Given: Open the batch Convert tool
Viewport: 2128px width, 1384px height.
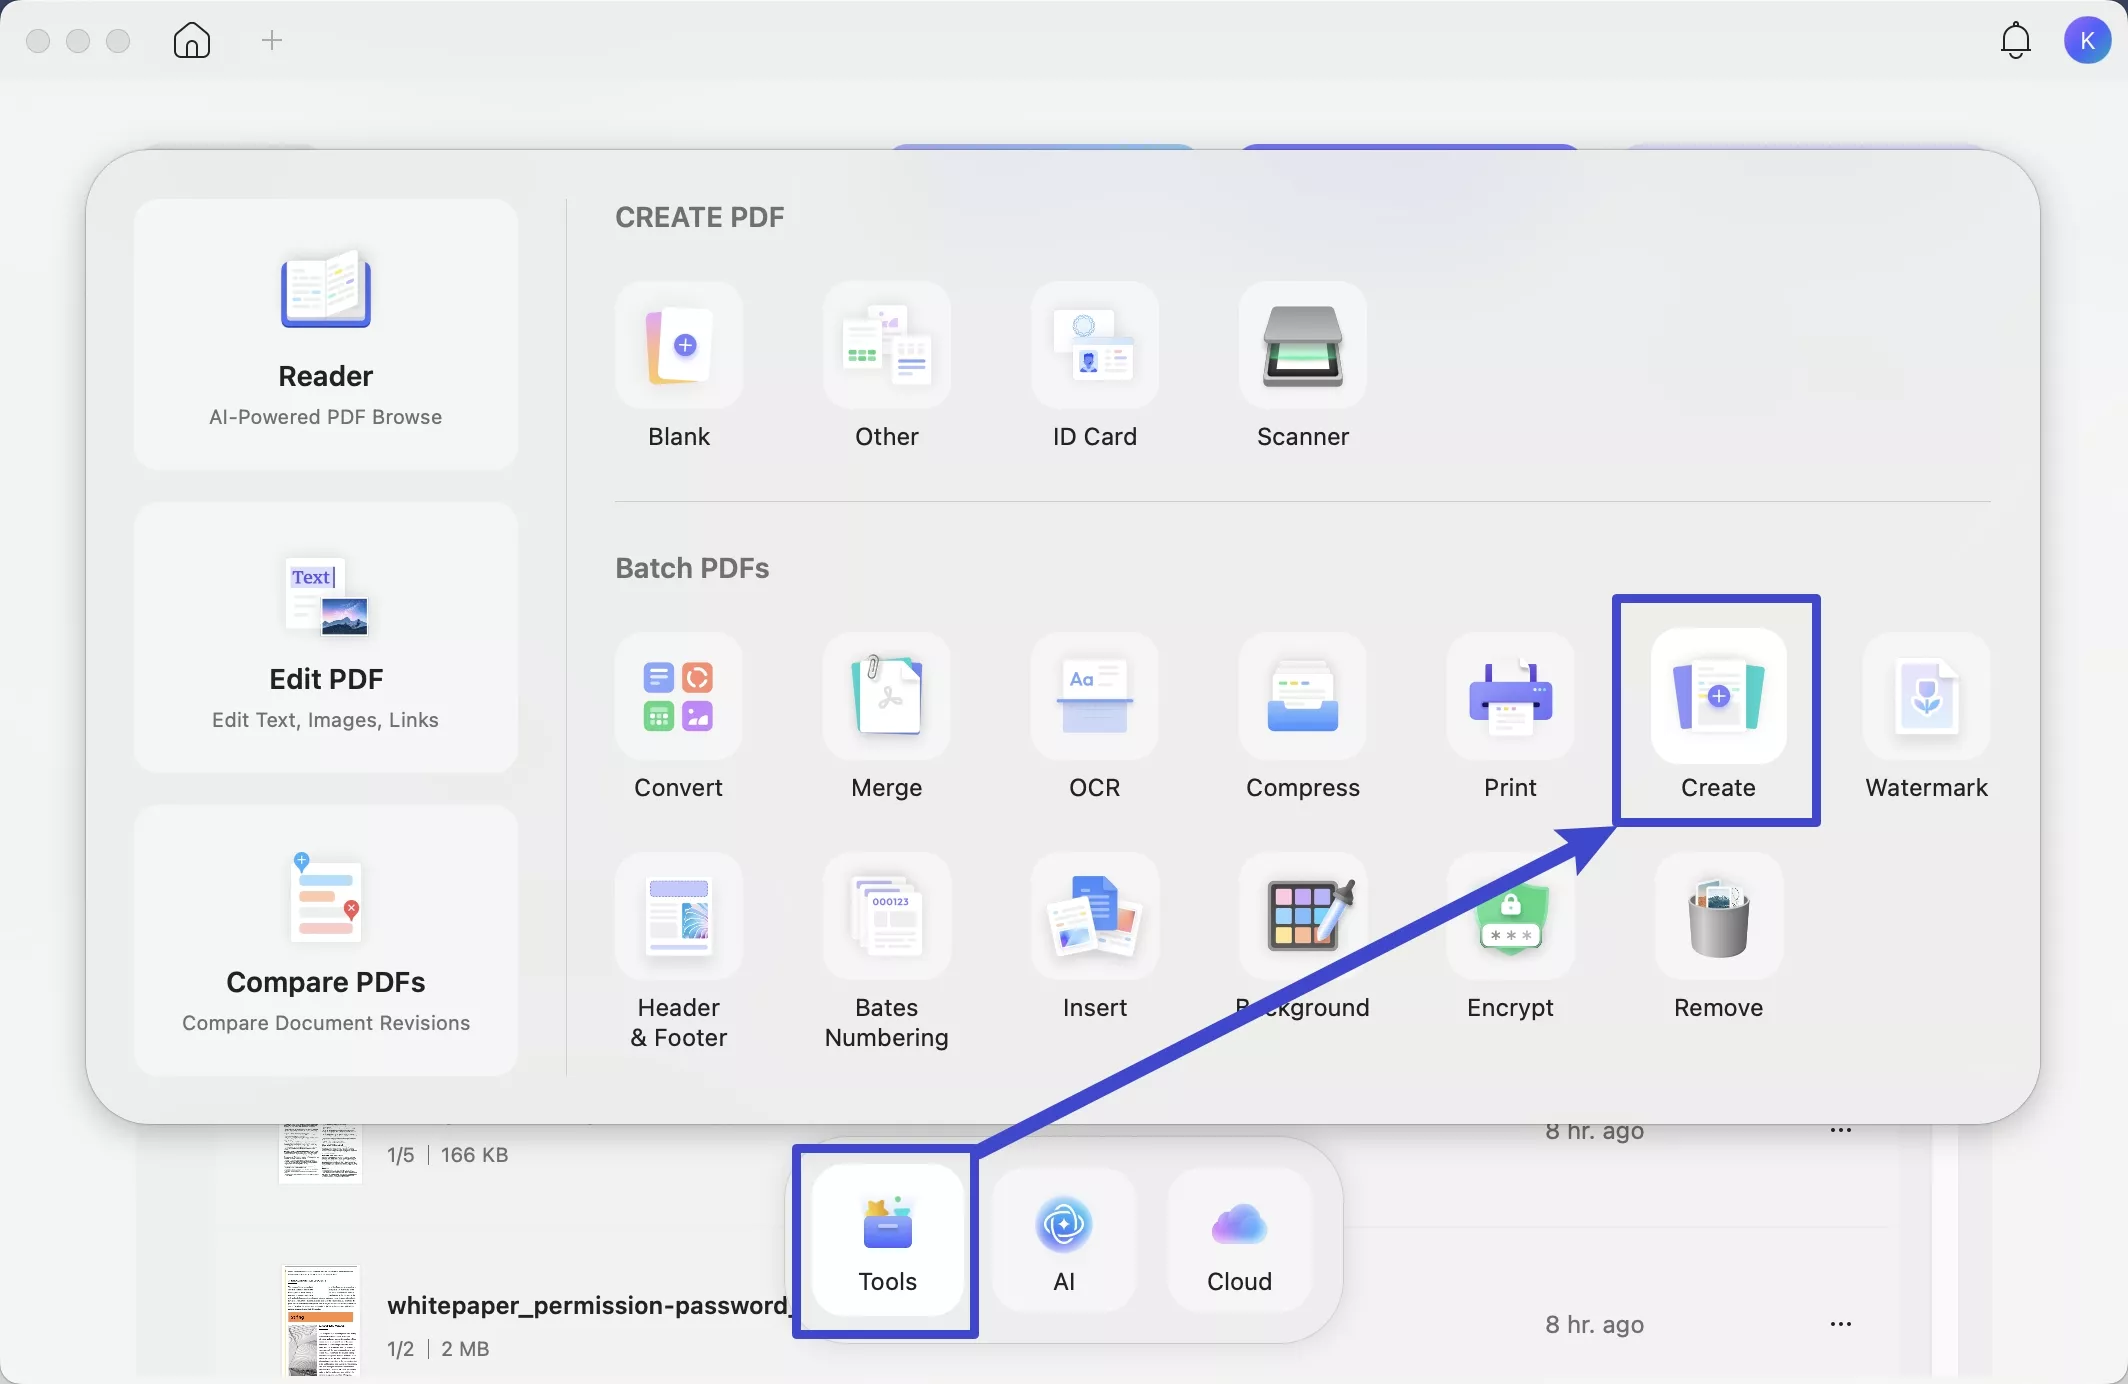Looking at the screenshot, I should pos(678,697).
